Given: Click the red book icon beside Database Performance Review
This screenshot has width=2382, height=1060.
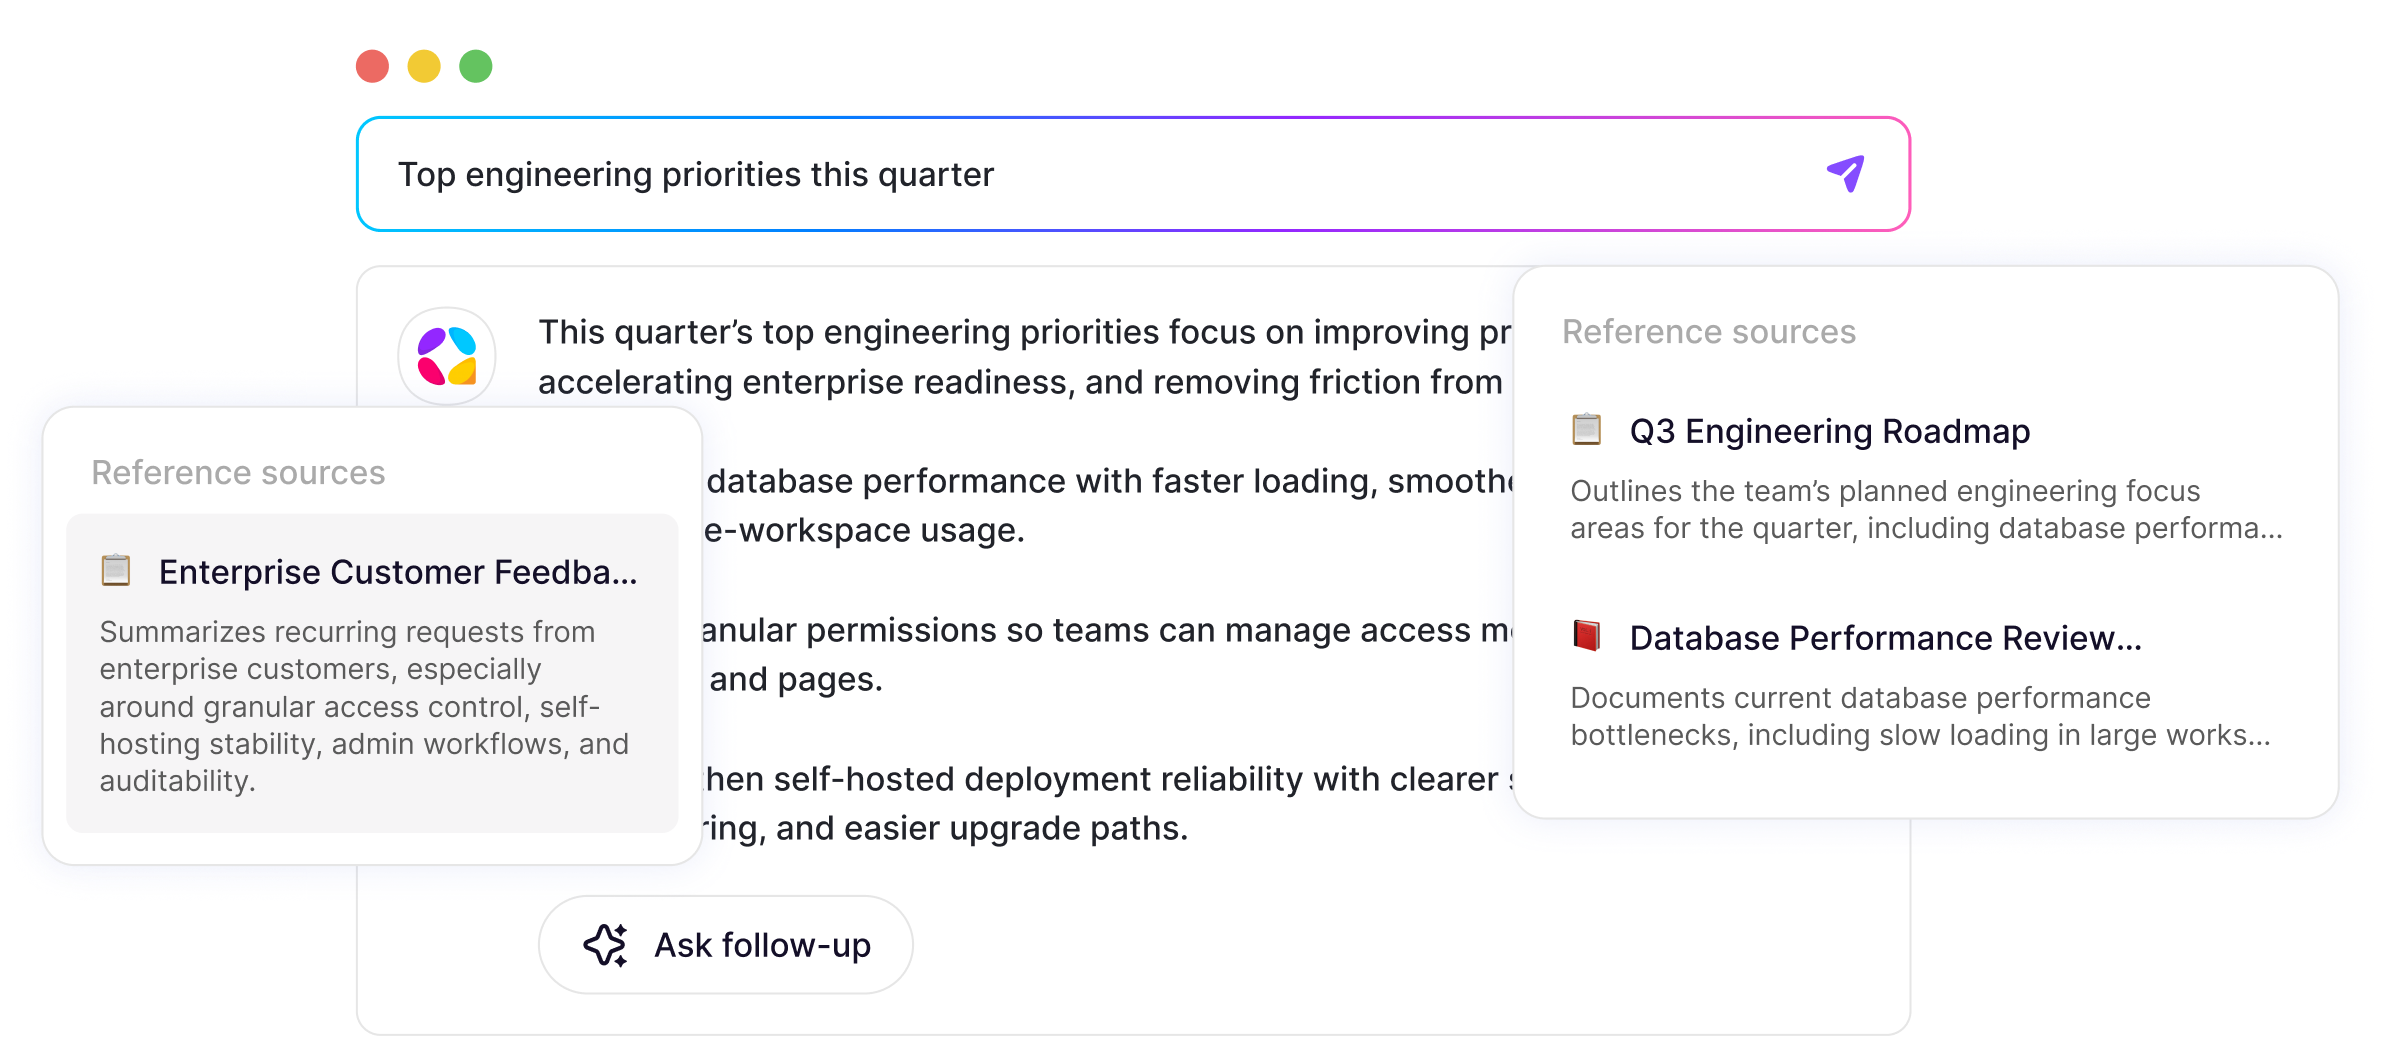Looking at the screenshot, I should pos(1587,636).
